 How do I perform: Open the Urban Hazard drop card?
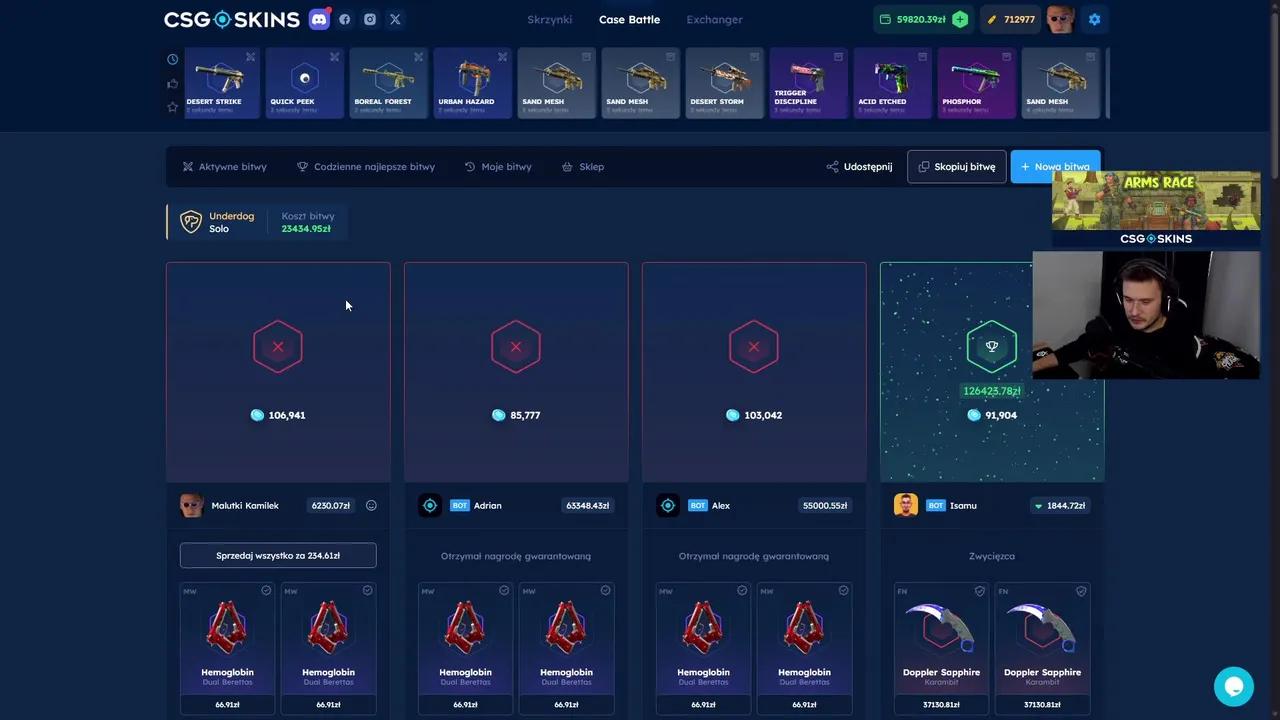(472, 83)
